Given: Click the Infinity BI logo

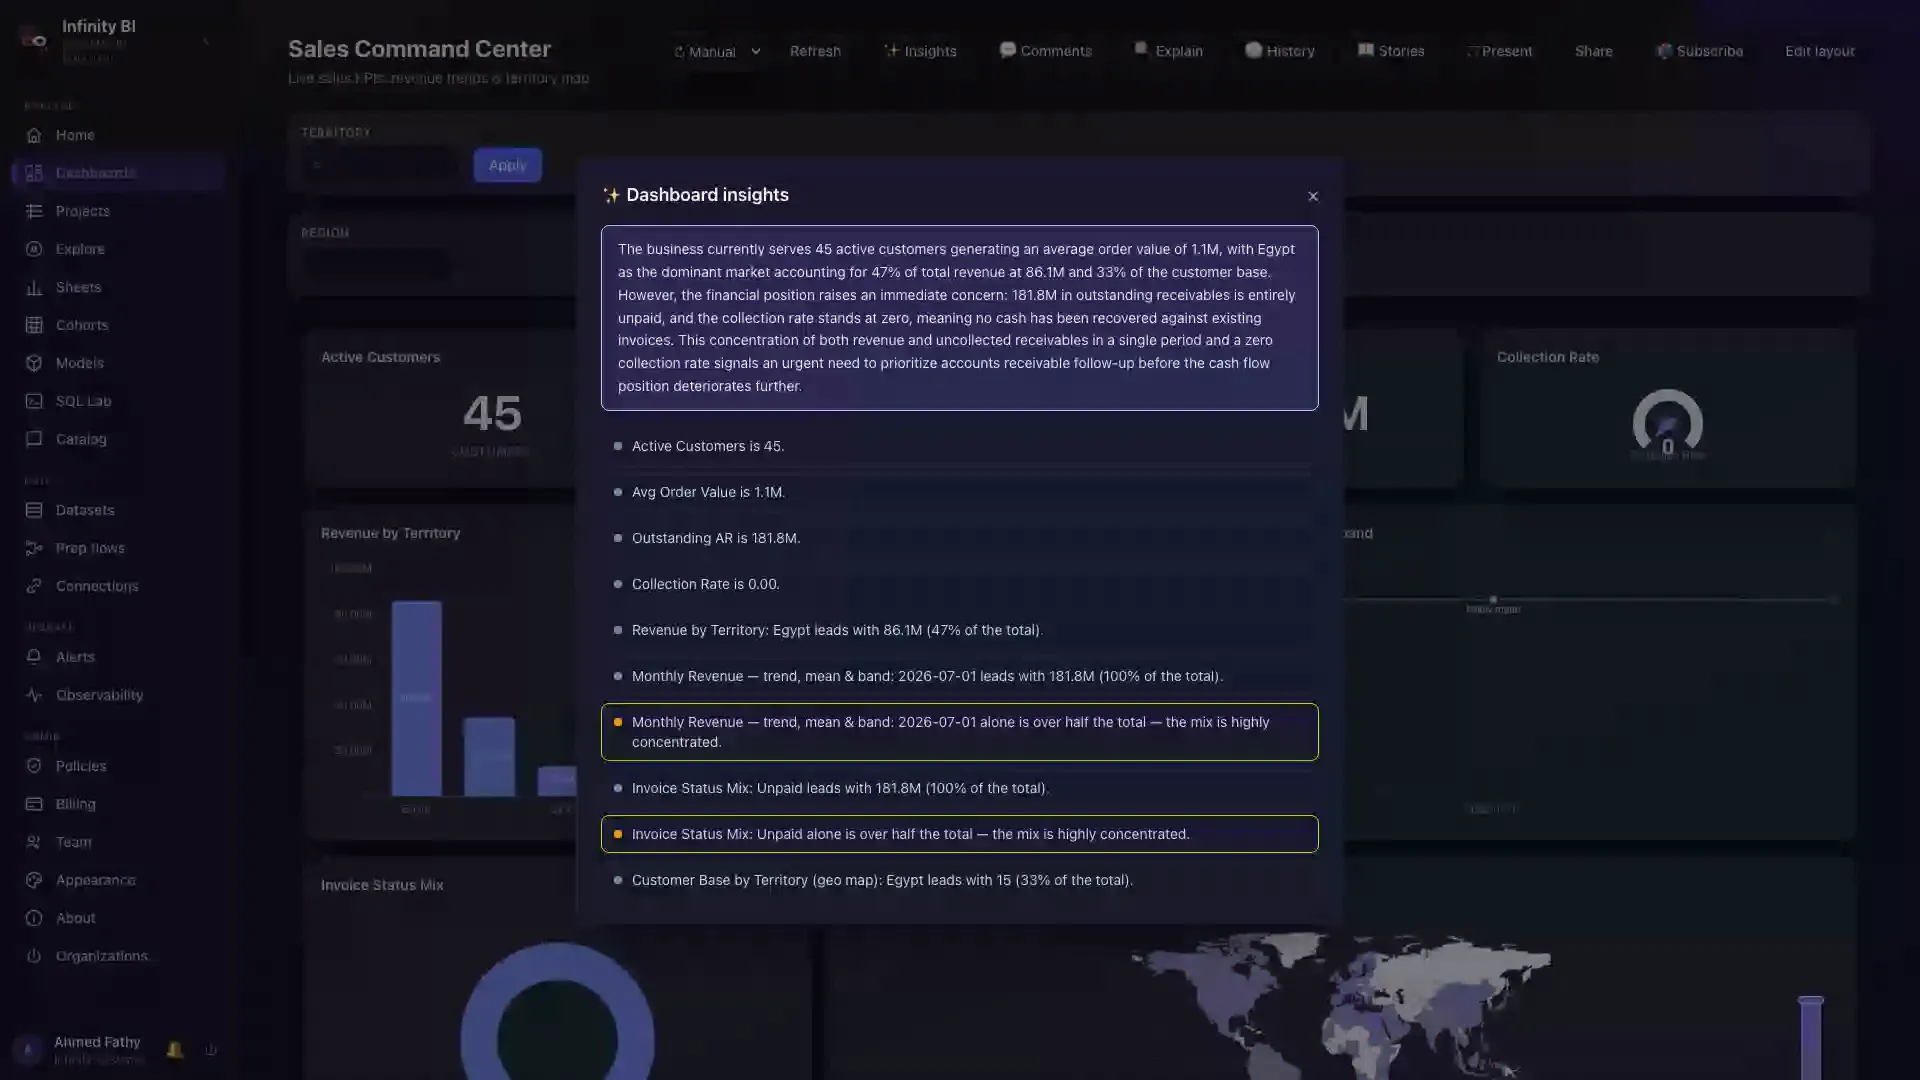Looking at the screenshot, I should click(34, 40).
